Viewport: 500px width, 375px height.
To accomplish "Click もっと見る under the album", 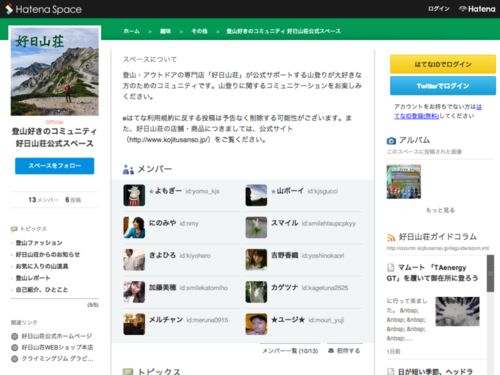I will [x=440, y=210].
